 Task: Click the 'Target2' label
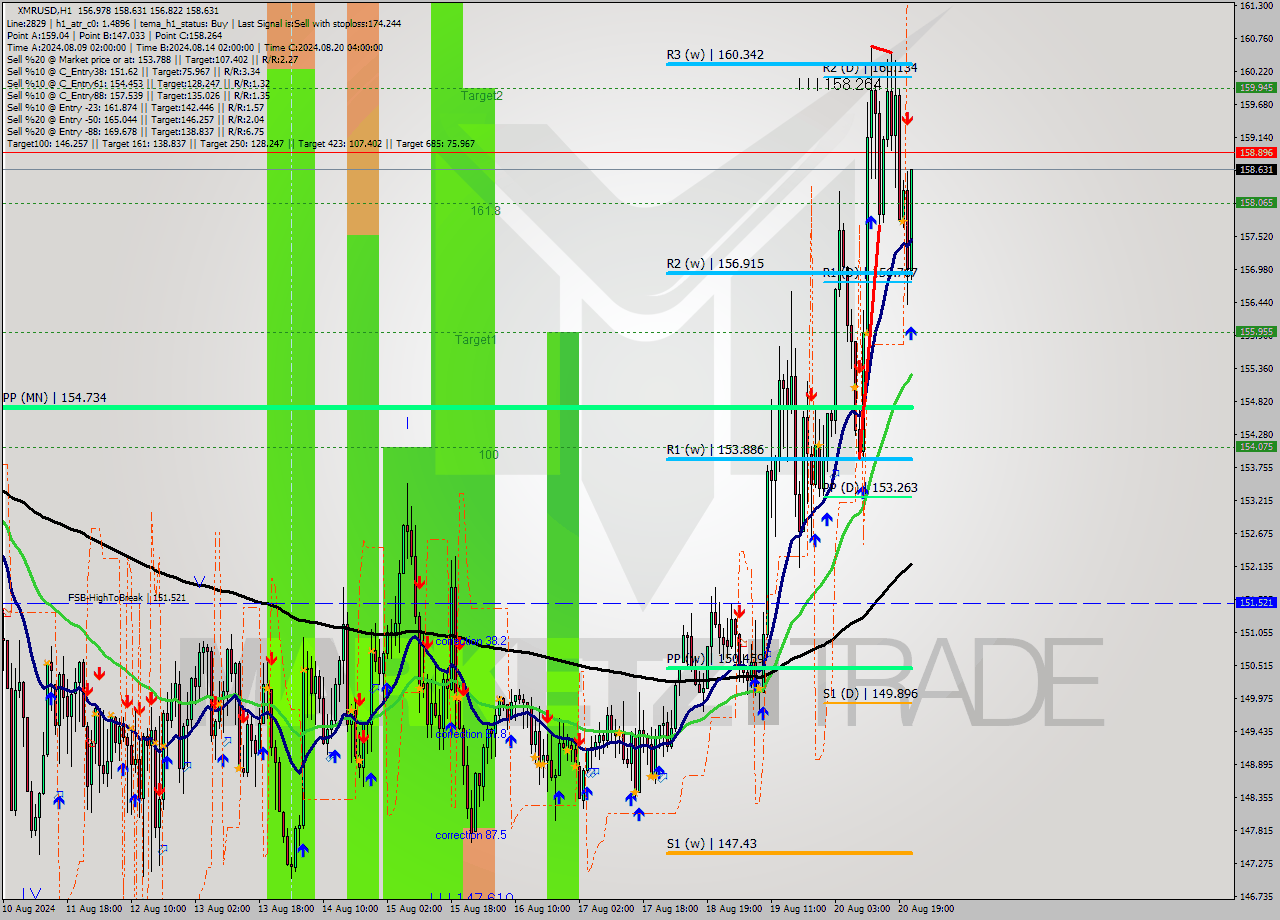(482, 96)
